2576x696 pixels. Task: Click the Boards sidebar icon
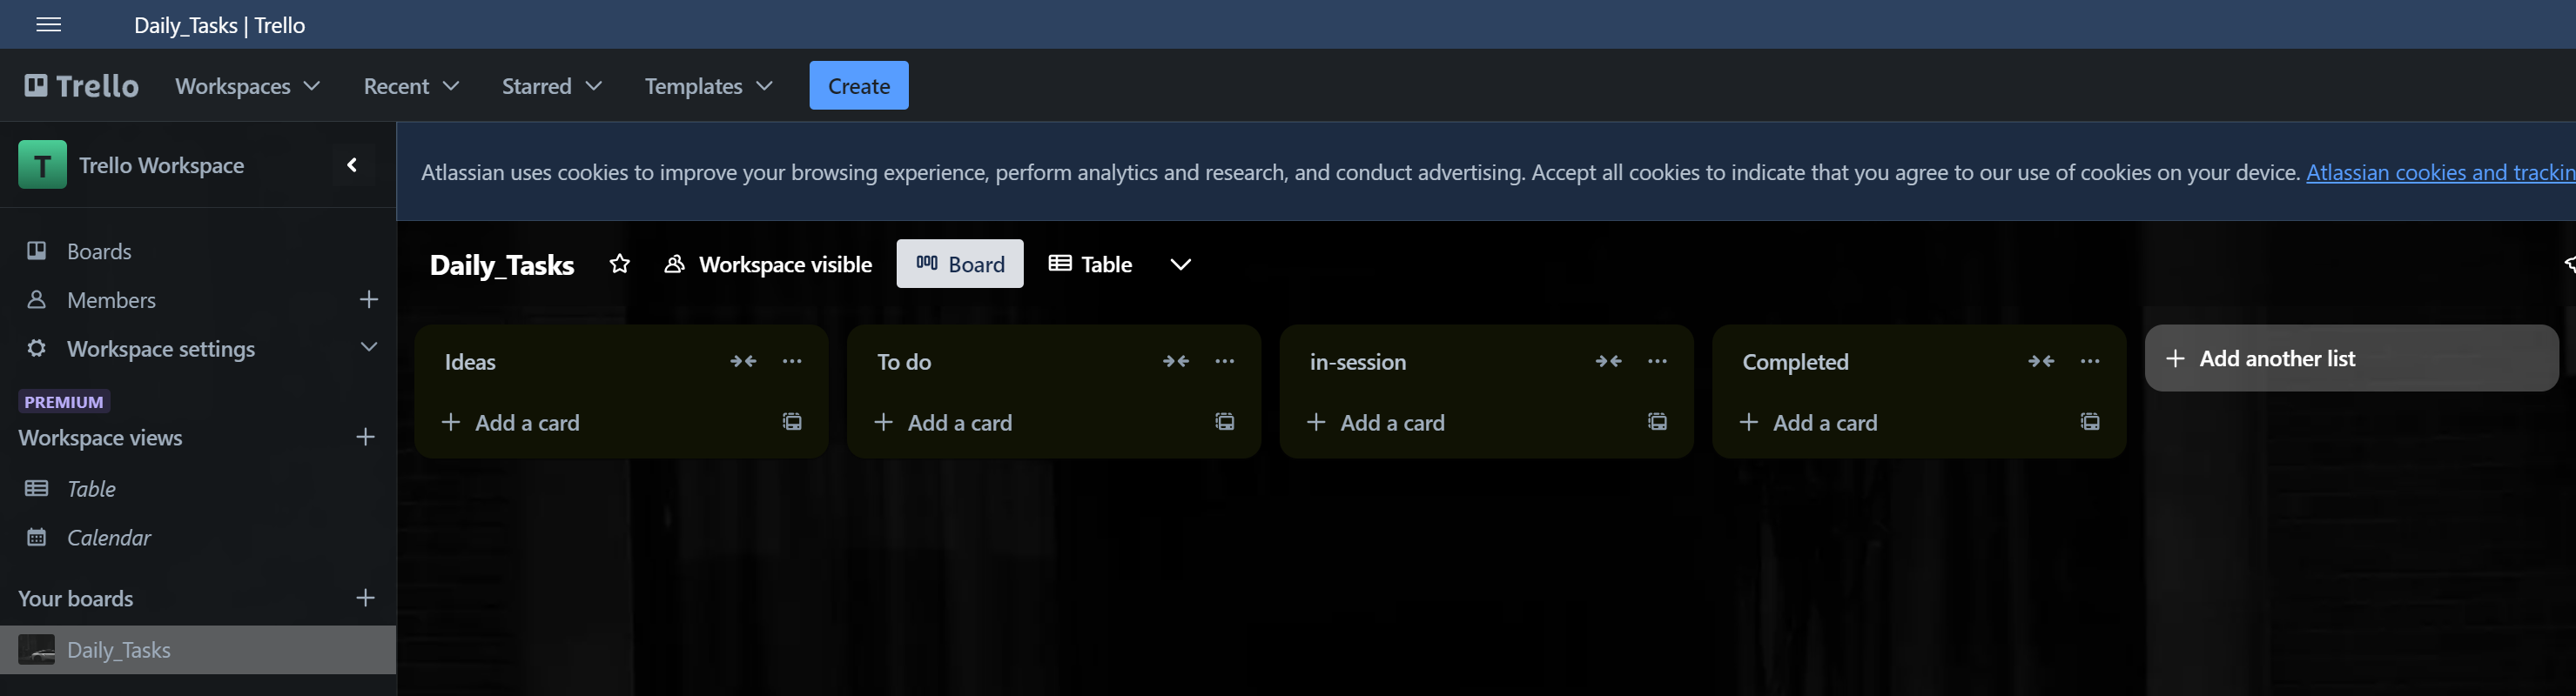37,250
